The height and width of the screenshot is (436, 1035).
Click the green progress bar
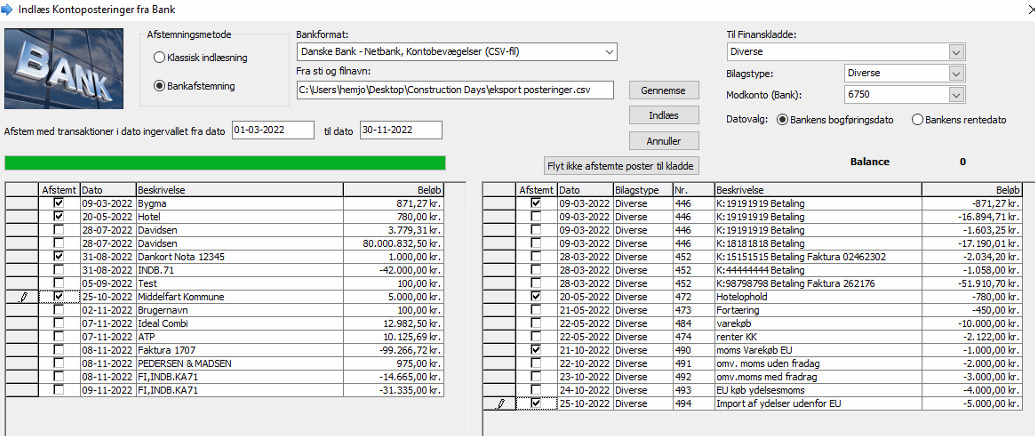click(225, 163)
